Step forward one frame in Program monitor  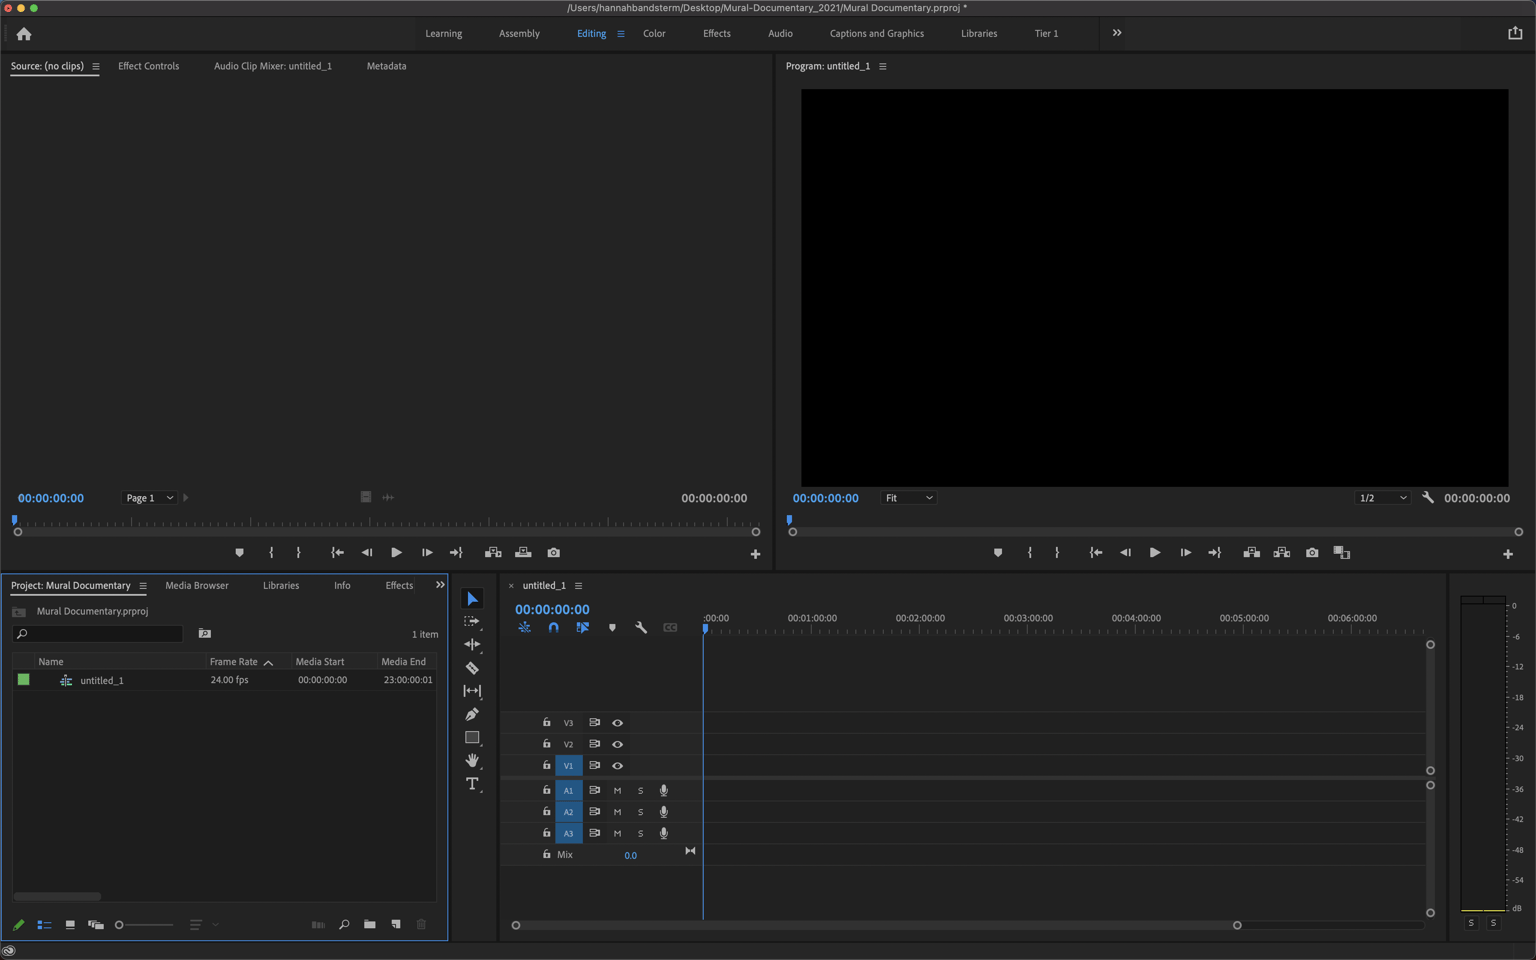tap(1185, 553)
